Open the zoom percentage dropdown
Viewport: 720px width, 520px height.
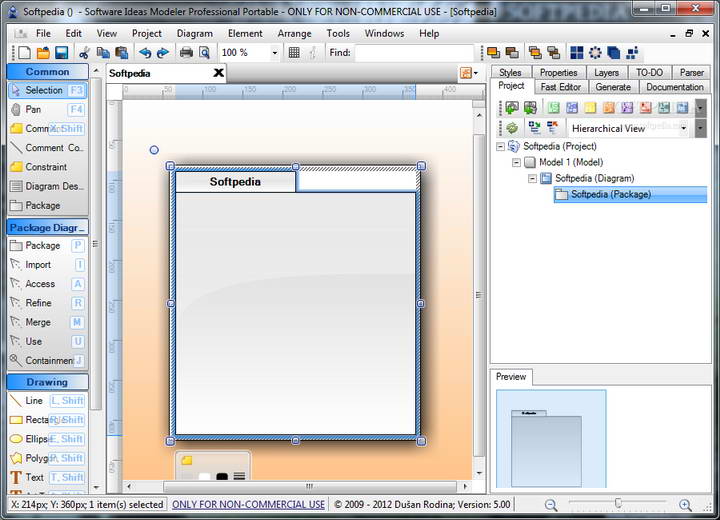[x=275, y=53]
